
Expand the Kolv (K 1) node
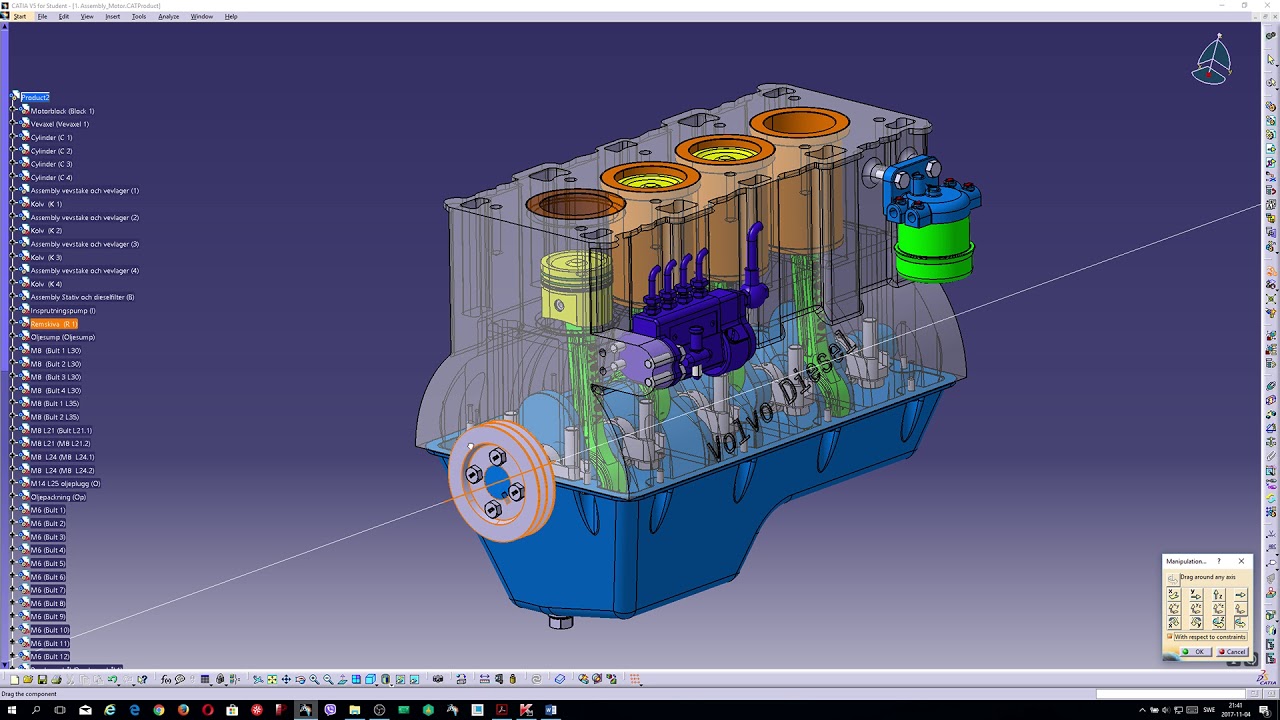[14, 204]
